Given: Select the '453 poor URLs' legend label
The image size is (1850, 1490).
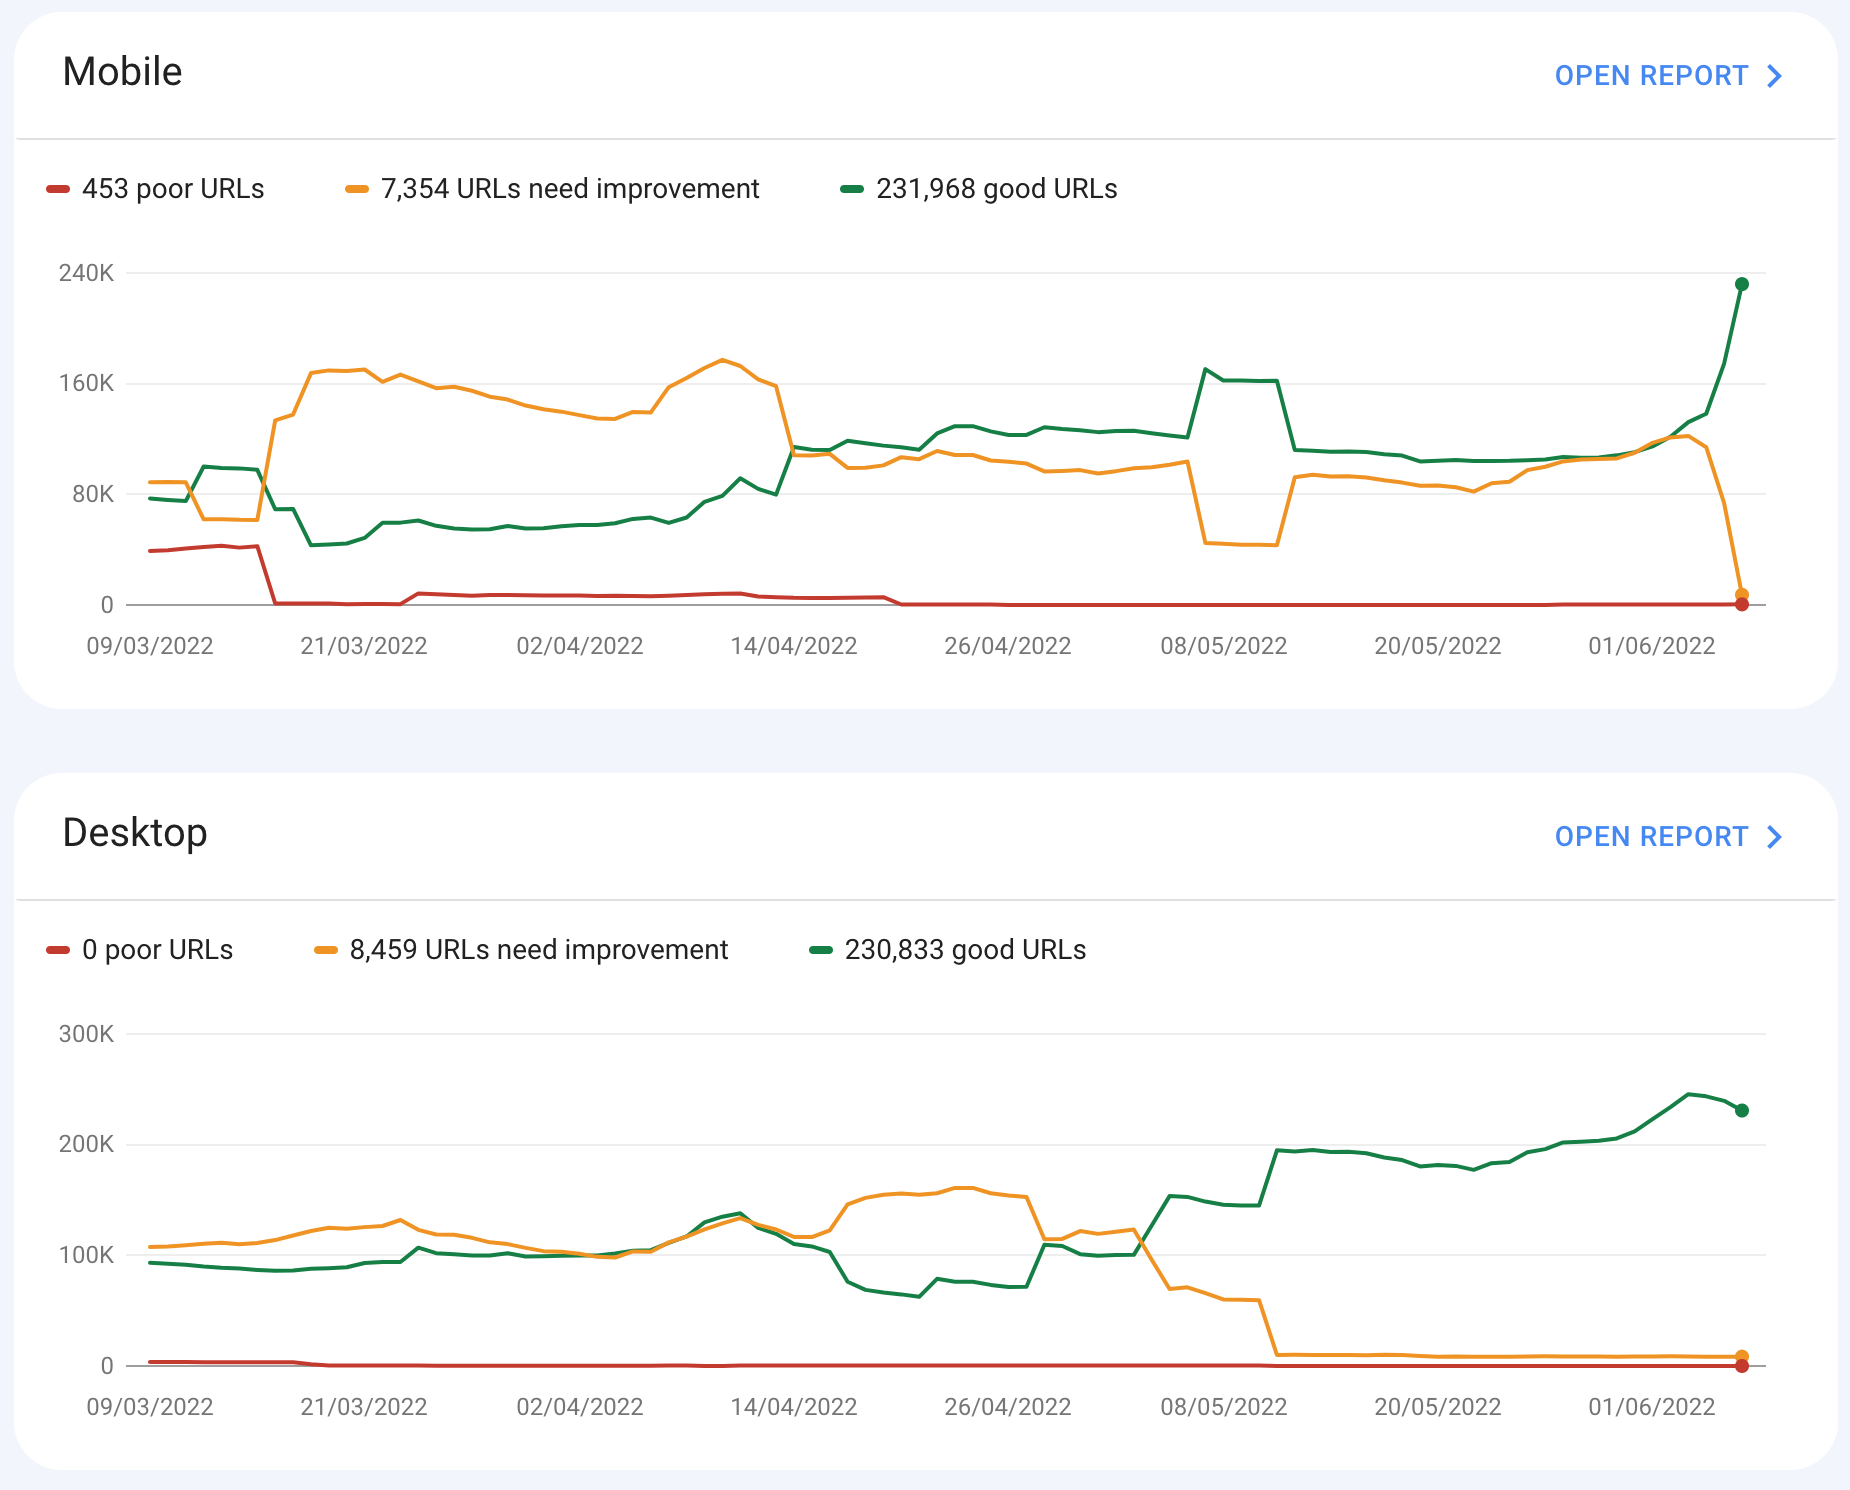Looking at the screenshot, I should (x=173, y=189).
